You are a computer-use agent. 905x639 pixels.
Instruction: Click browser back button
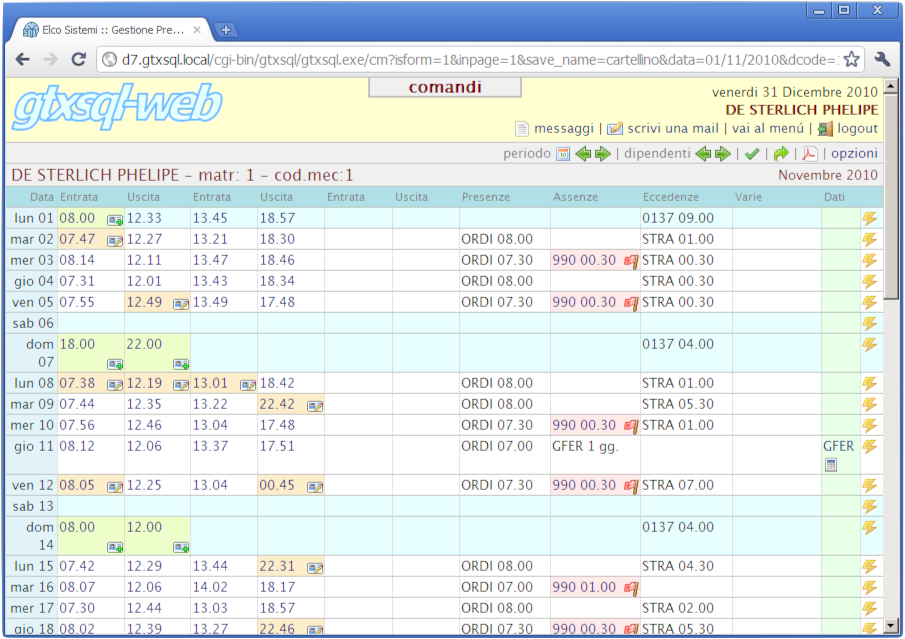point(23,59)
